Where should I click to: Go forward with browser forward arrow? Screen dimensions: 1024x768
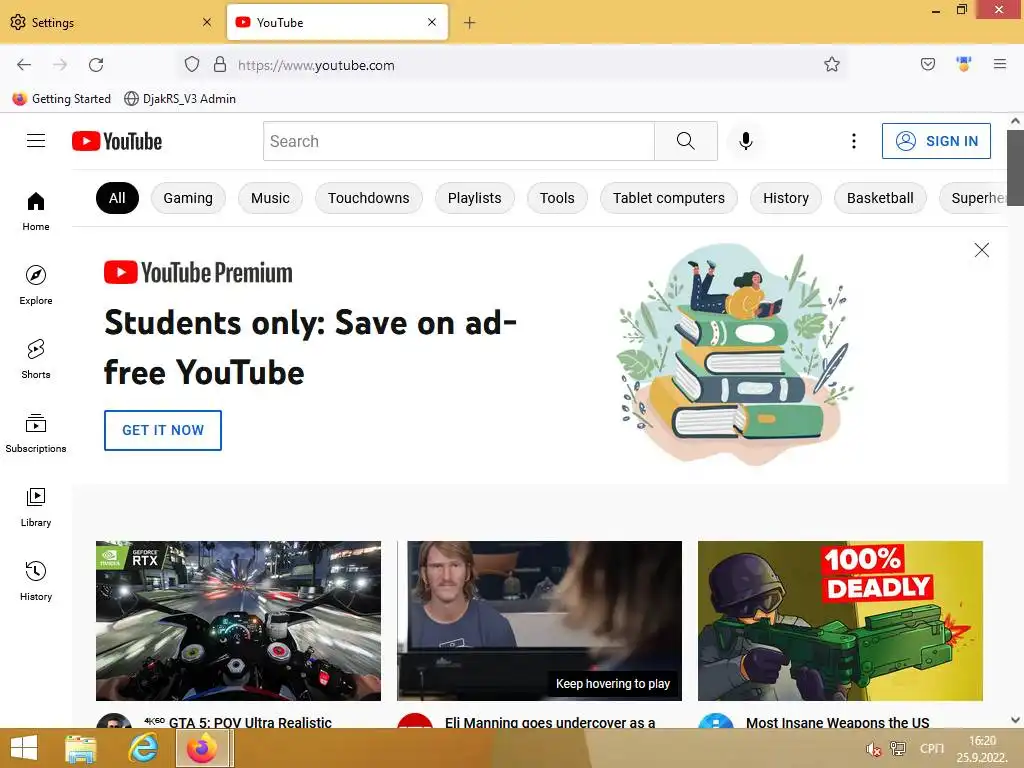[x=60, y=65]
